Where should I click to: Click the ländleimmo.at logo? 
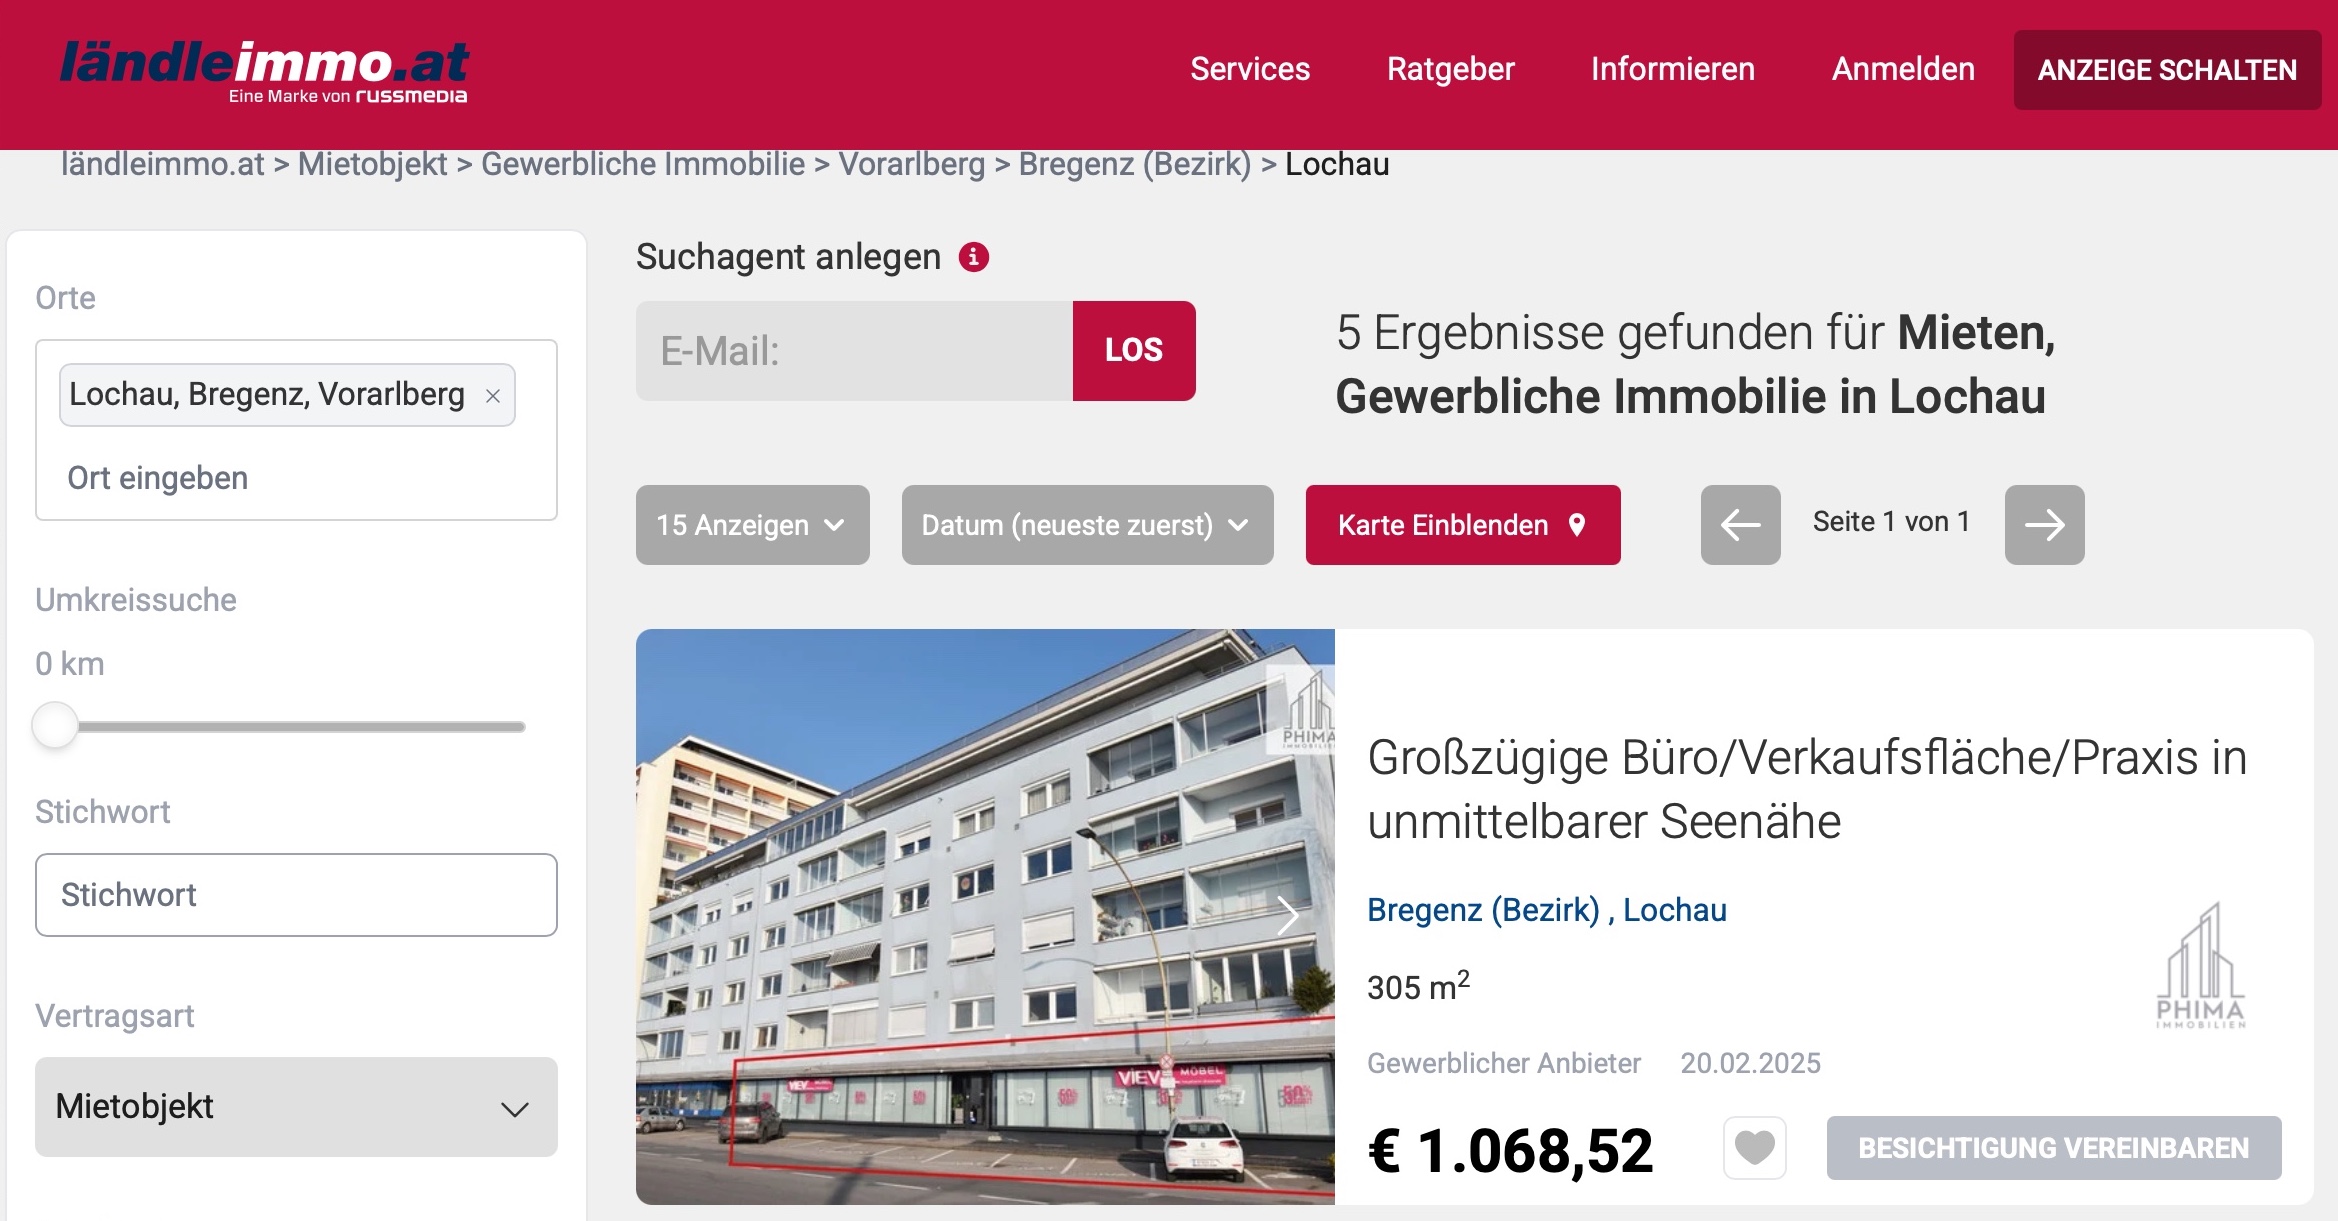click(x=265, y=71)
